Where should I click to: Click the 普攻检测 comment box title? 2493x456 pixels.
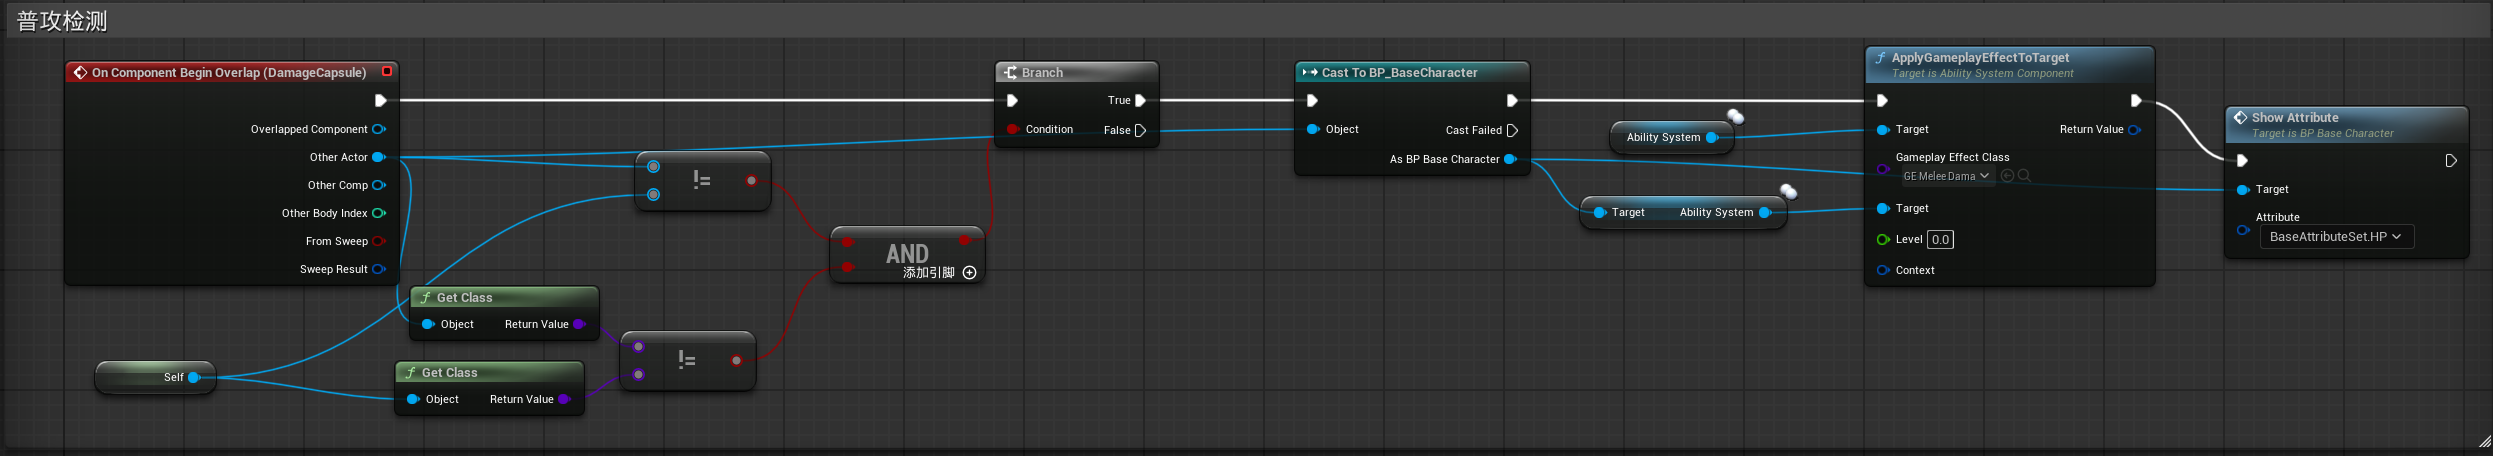[x=62, y=21]
